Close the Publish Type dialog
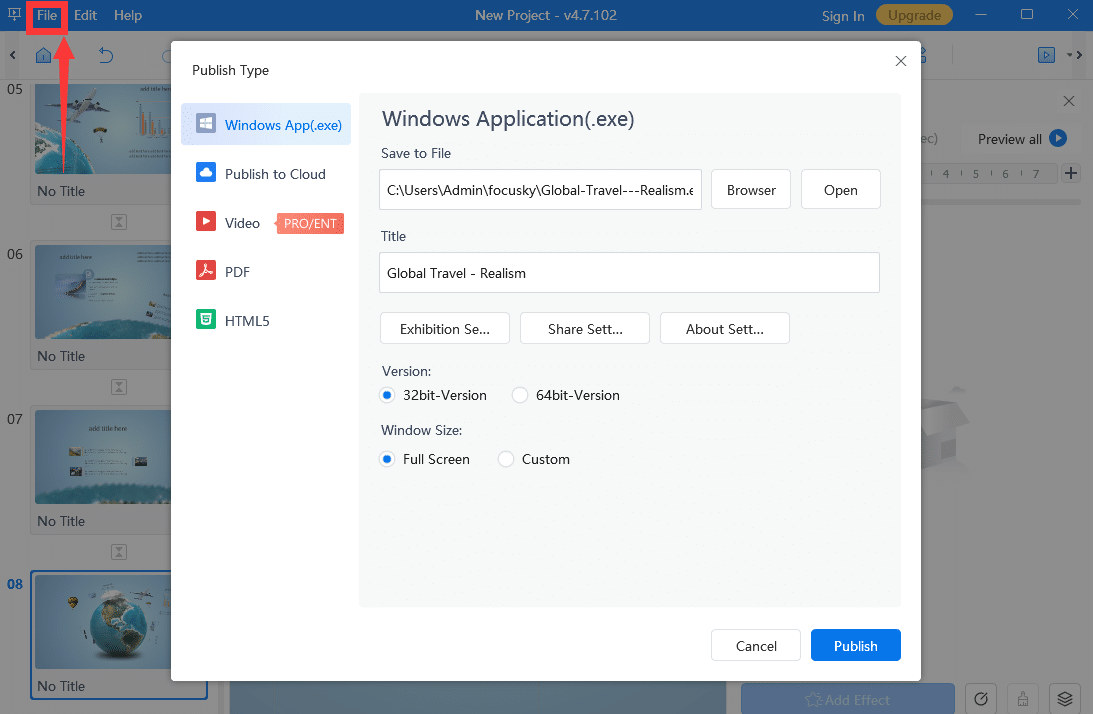1093x714 pixels. [x=900, y=61]
